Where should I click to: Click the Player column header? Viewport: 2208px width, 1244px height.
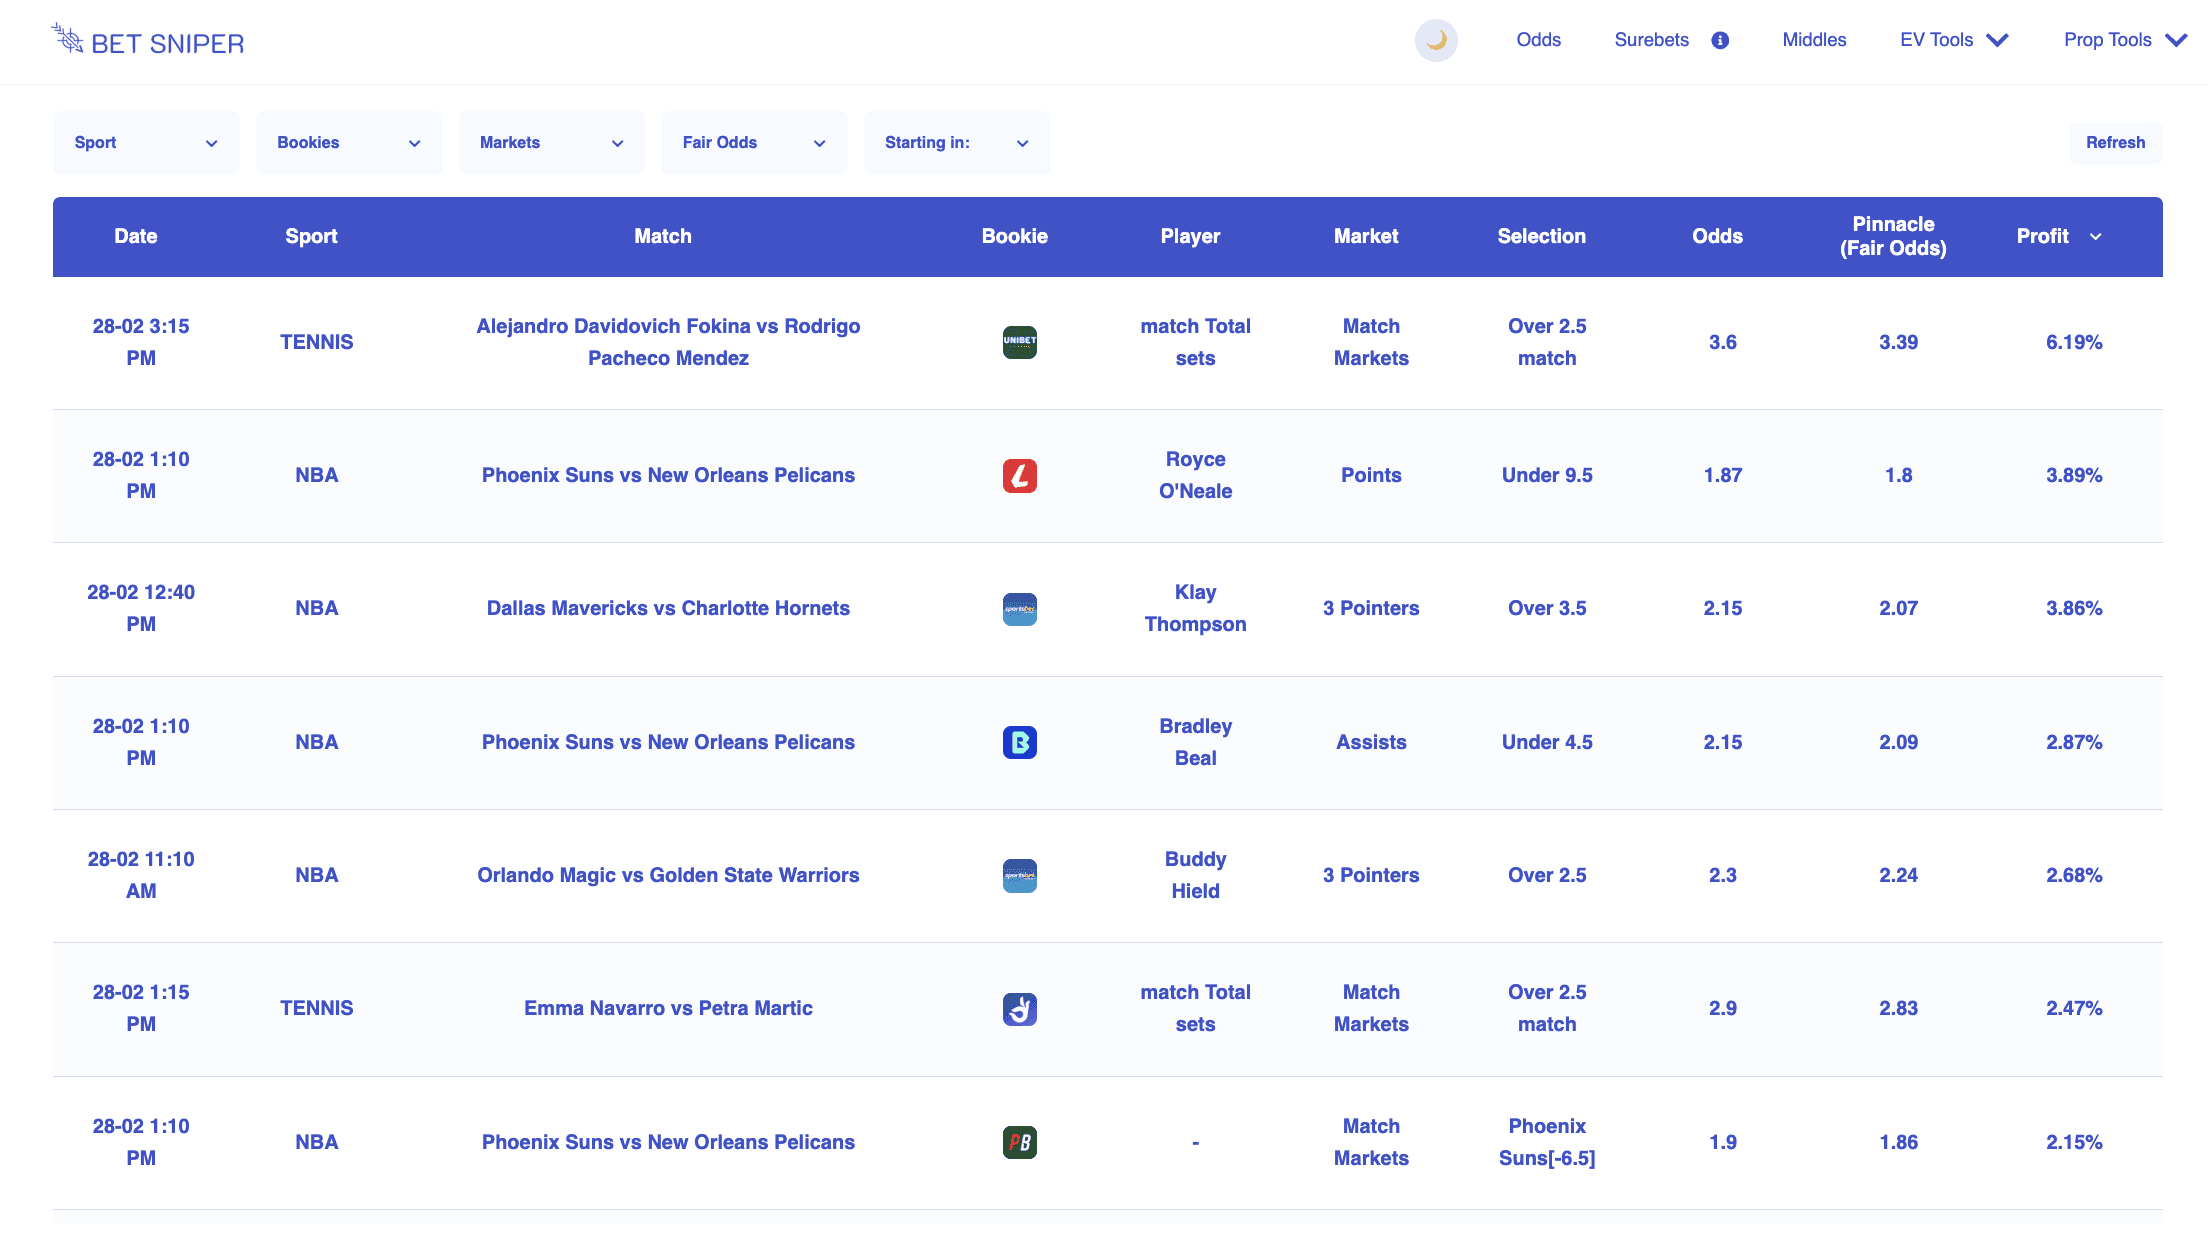(1190, 236)
